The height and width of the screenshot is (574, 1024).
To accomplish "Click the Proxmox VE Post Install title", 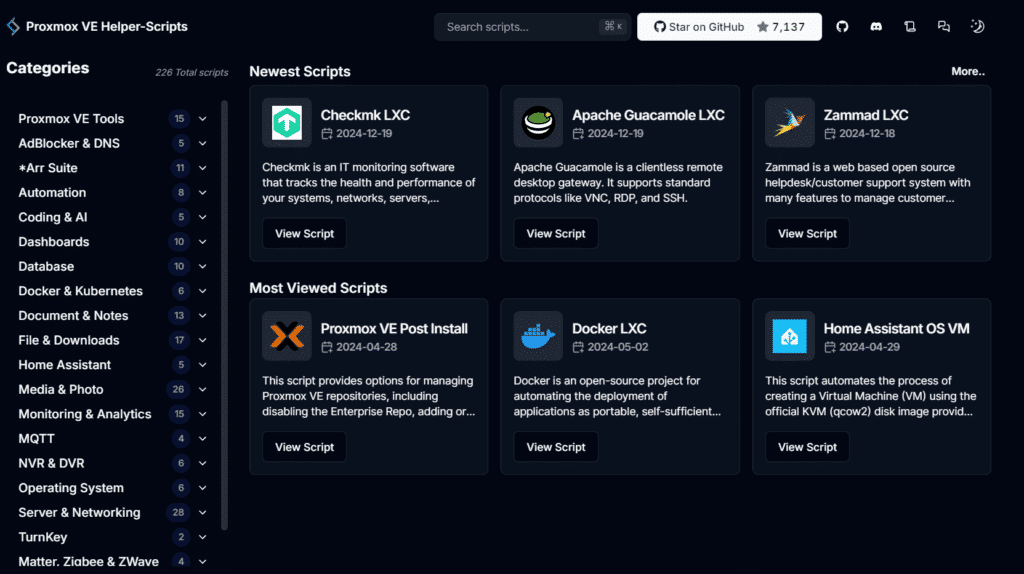I will [394, 328].
